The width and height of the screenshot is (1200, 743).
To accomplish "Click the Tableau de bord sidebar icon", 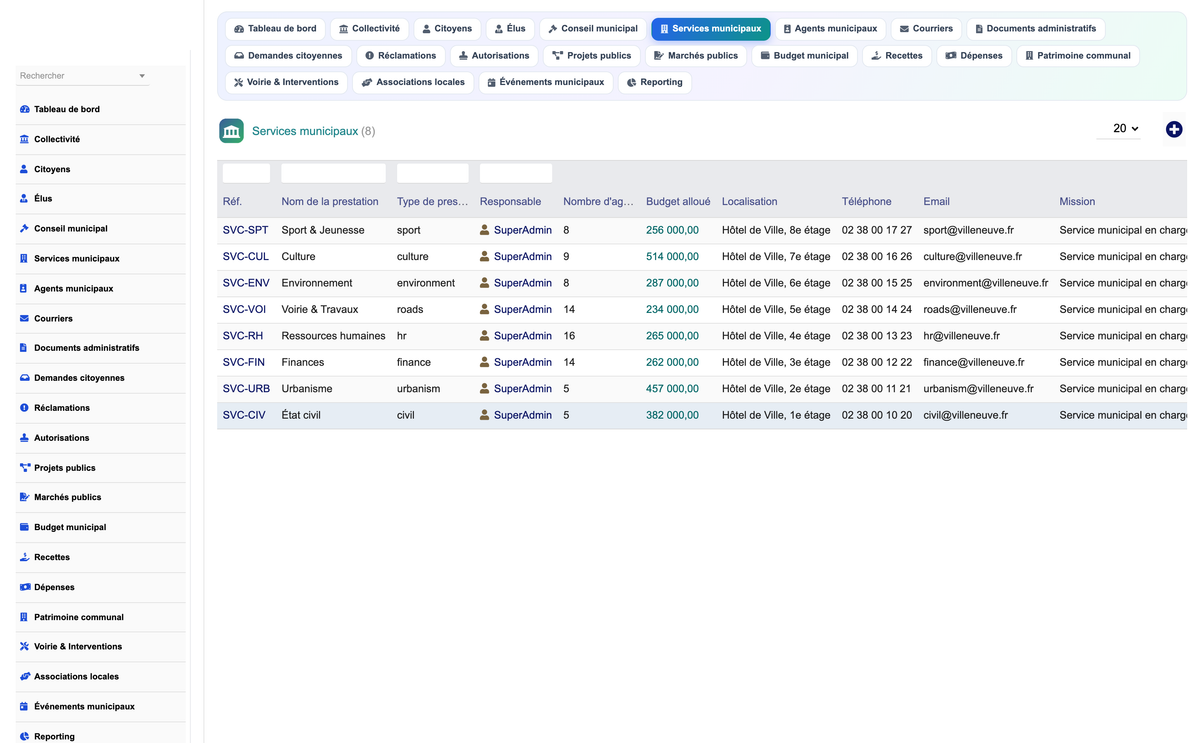I will click(x=24, y=109).
